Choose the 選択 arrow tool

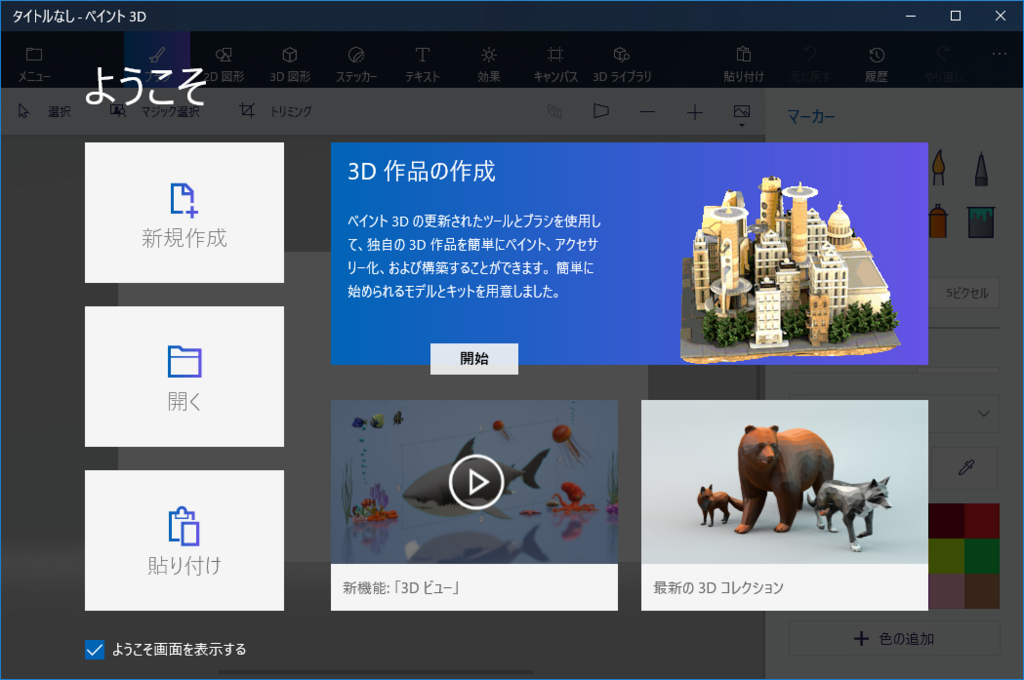click(x=44, y=112)
